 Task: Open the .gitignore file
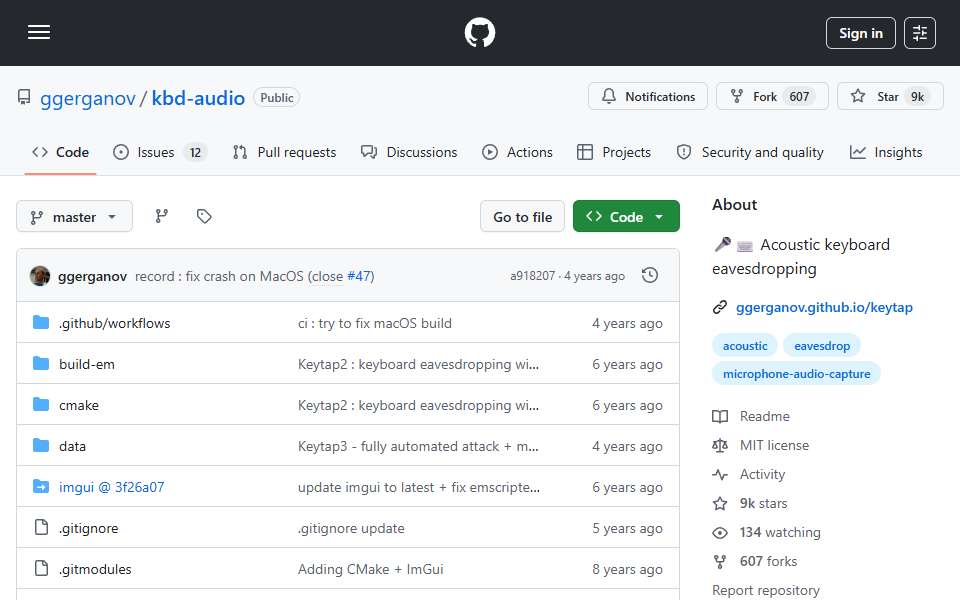tap(88, 528)
